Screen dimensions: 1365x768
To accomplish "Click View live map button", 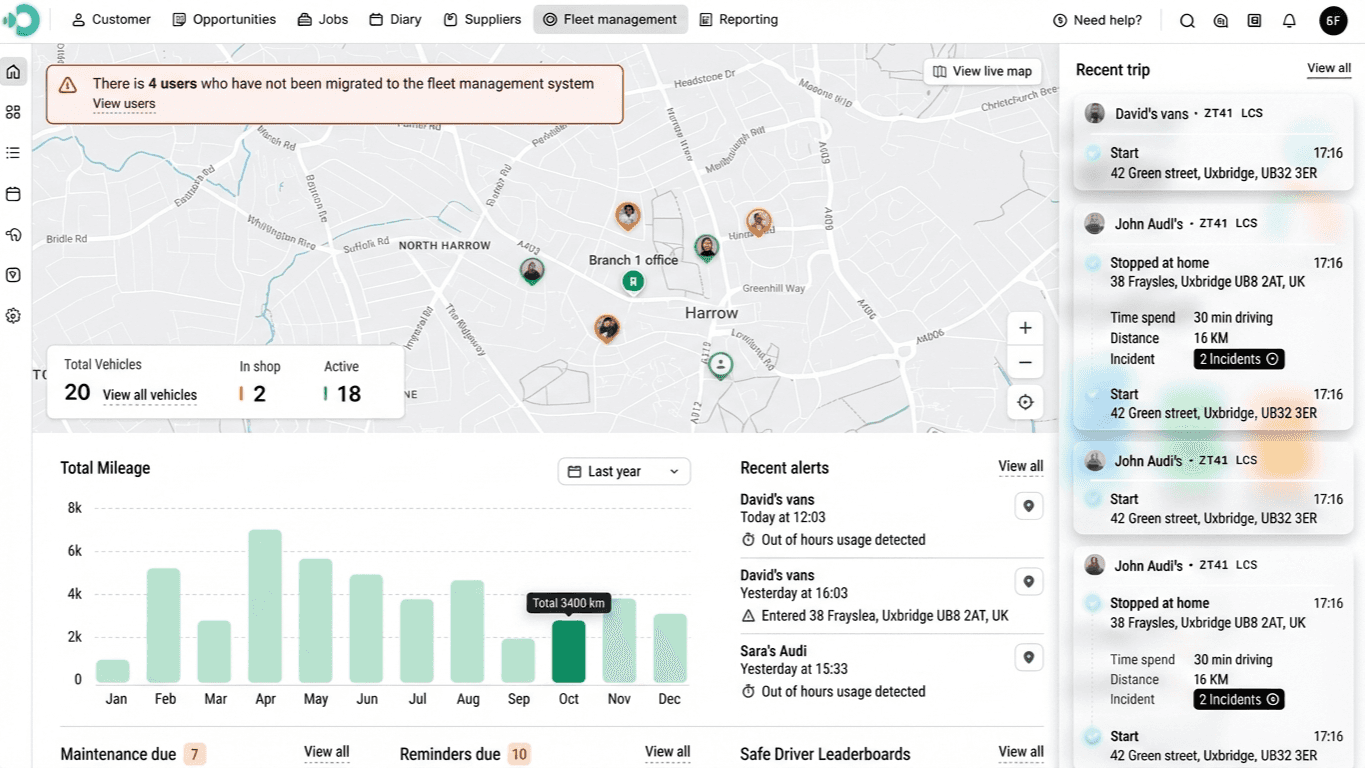I will pos(982,72).
